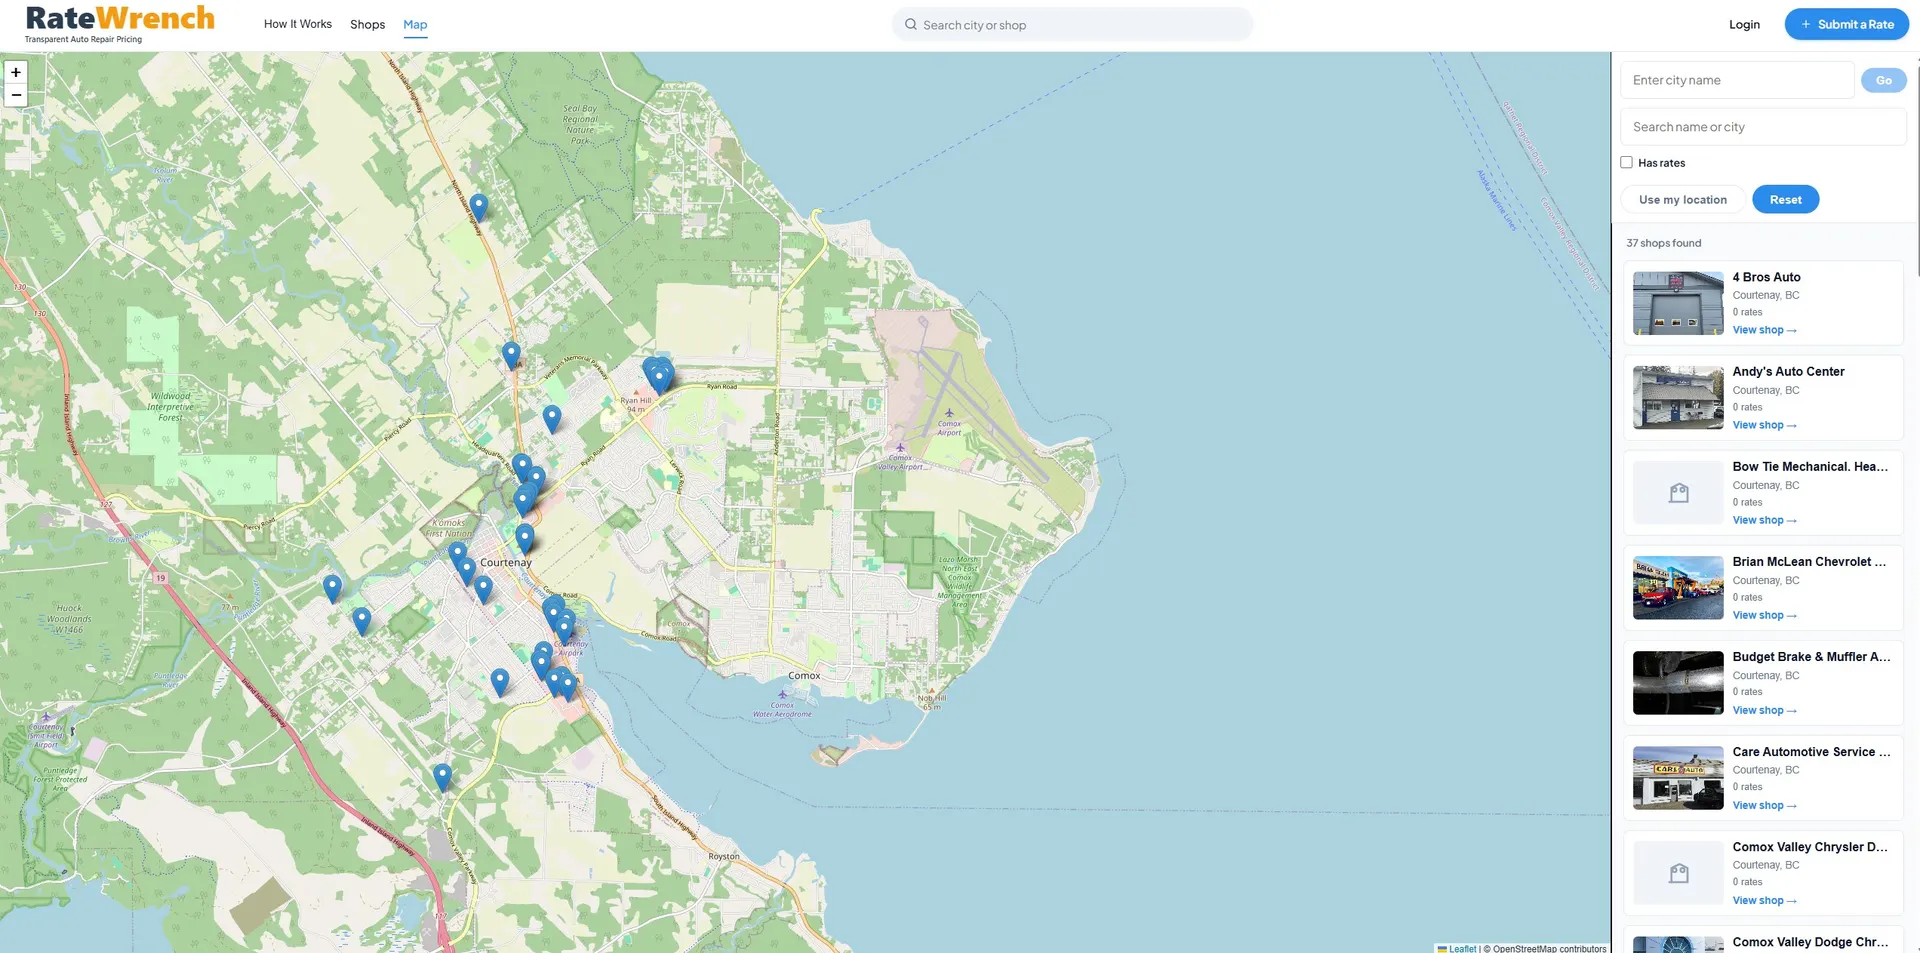Click the Reset button
Viewport: 1920px width, 953px height.
(x=1785, y=199)
